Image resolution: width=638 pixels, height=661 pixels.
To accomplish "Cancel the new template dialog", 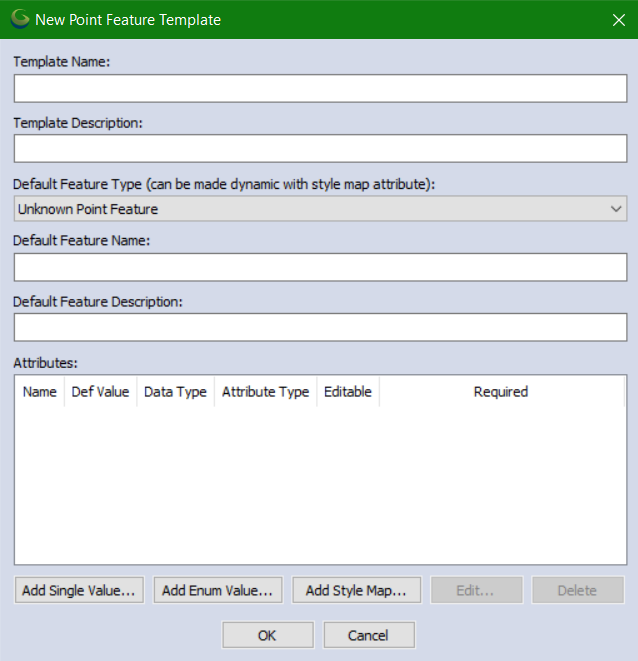I will 368,635.
